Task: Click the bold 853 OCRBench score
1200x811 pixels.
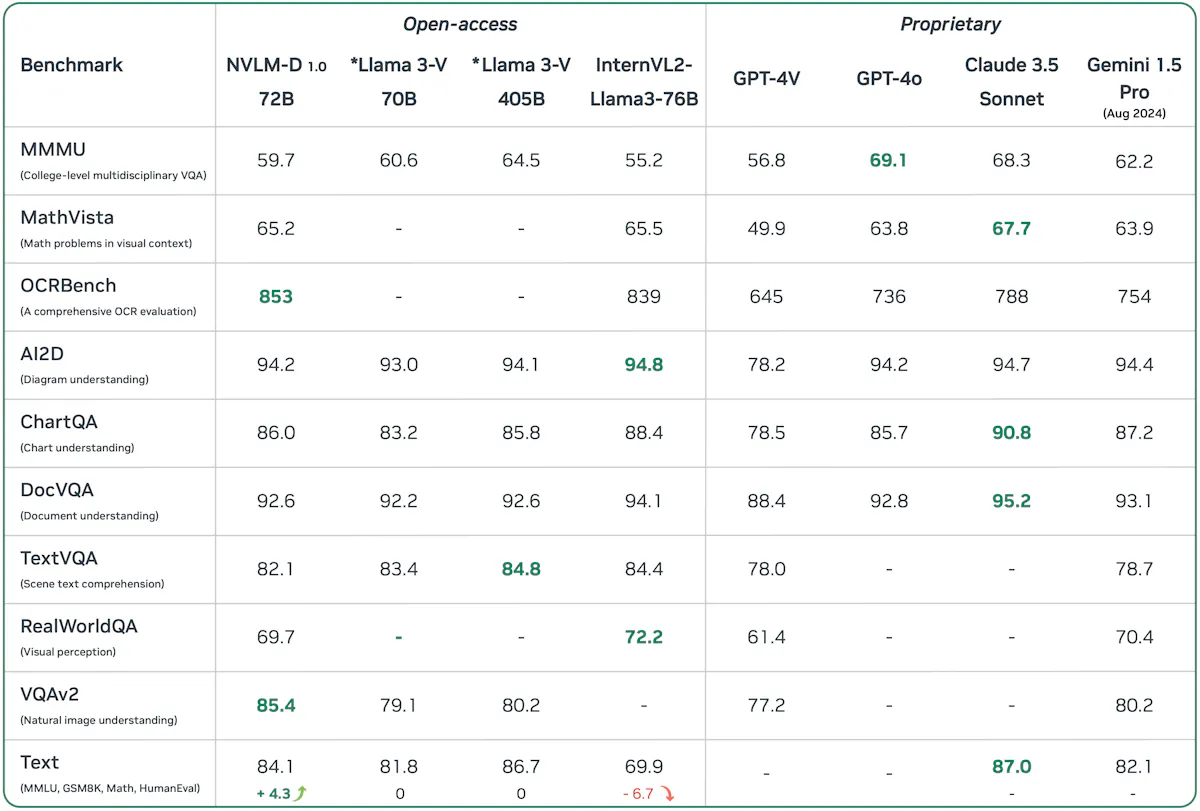Action: (x=276, y=296)
